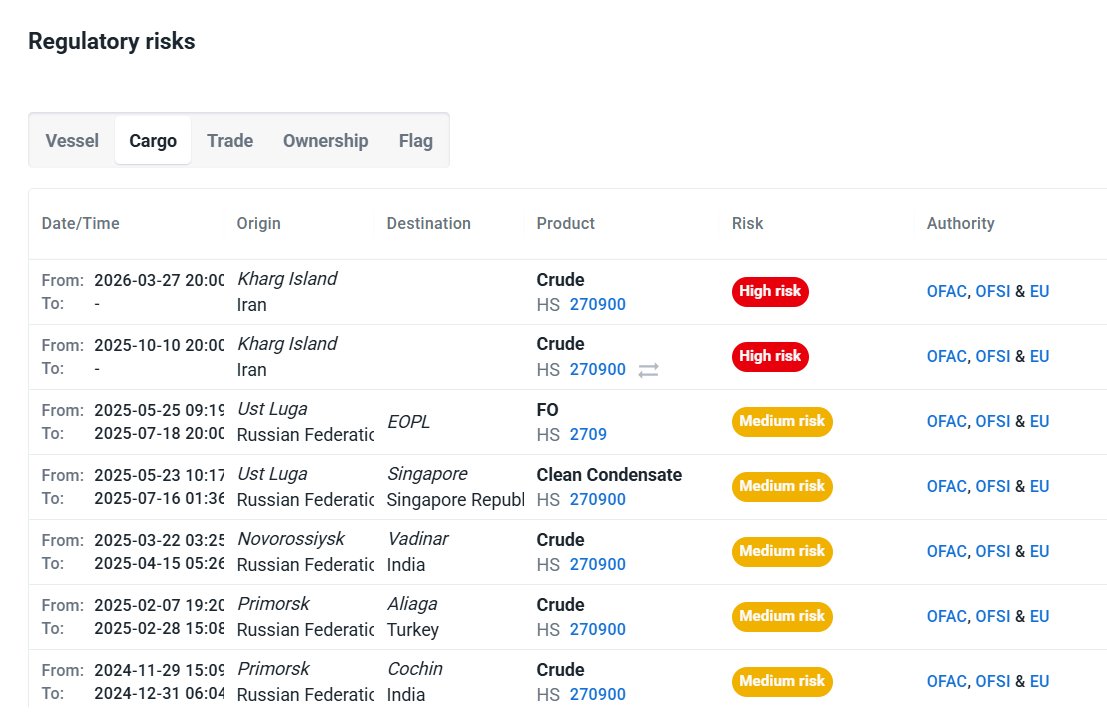Click the EOPL destination cell

409,421
